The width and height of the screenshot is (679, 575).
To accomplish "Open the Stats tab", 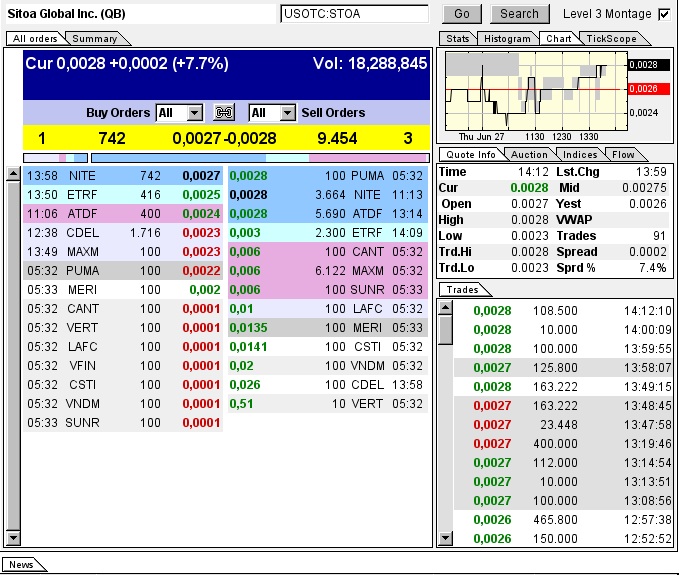I will tap(458, 39).
